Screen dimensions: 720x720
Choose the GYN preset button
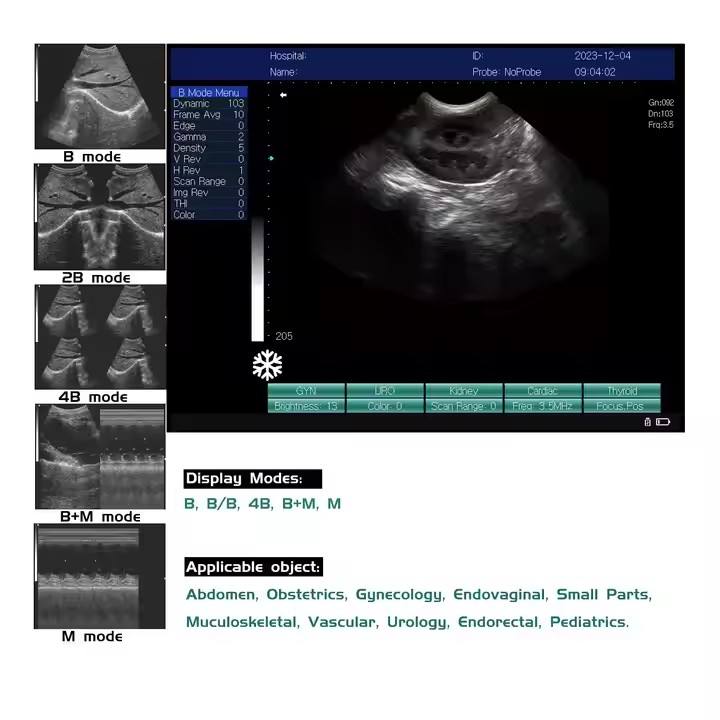point(306,391)
